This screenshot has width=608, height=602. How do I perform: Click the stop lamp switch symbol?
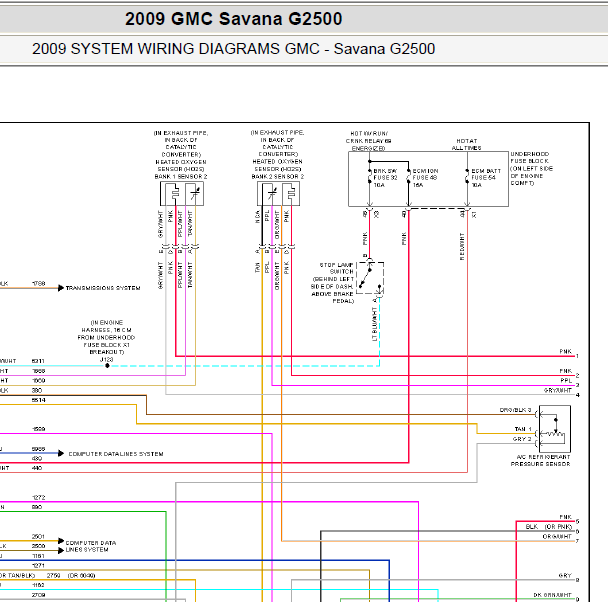pos(370,278)
